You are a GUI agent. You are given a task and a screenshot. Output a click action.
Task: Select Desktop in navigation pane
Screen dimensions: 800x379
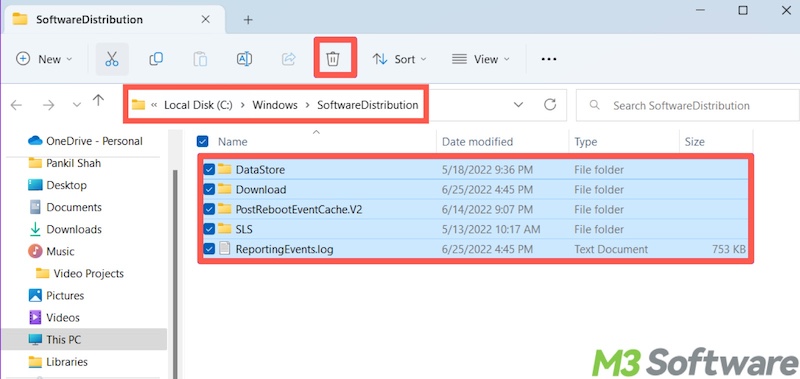(x=57, y=185)
